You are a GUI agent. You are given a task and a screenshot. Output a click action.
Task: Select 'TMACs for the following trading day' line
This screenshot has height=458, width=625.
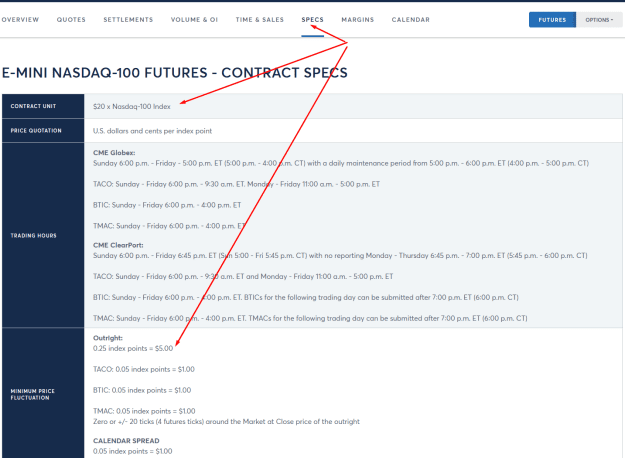click(310, 318)
